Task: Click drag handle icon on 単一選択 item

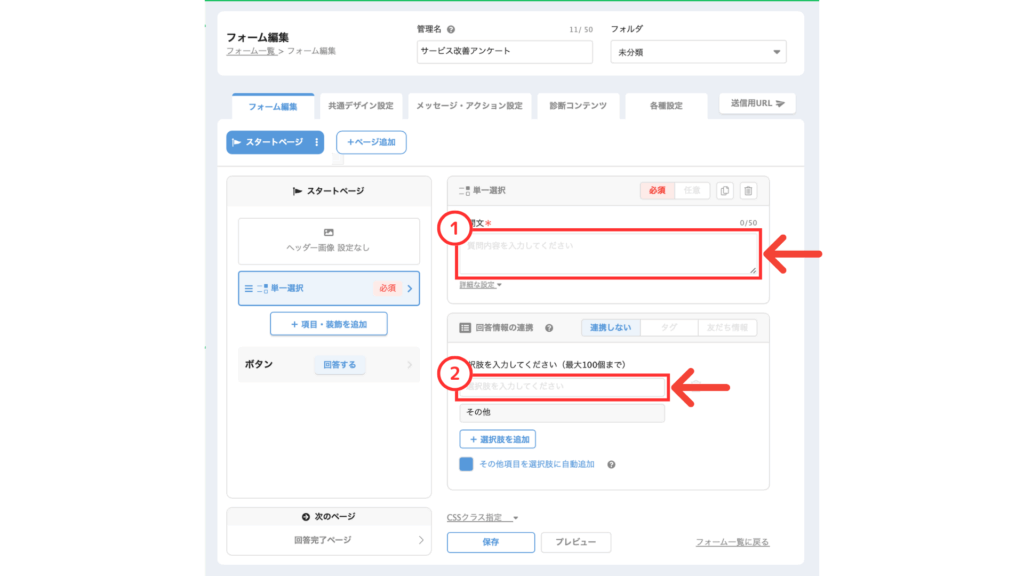Action: (x=250, y=288)
